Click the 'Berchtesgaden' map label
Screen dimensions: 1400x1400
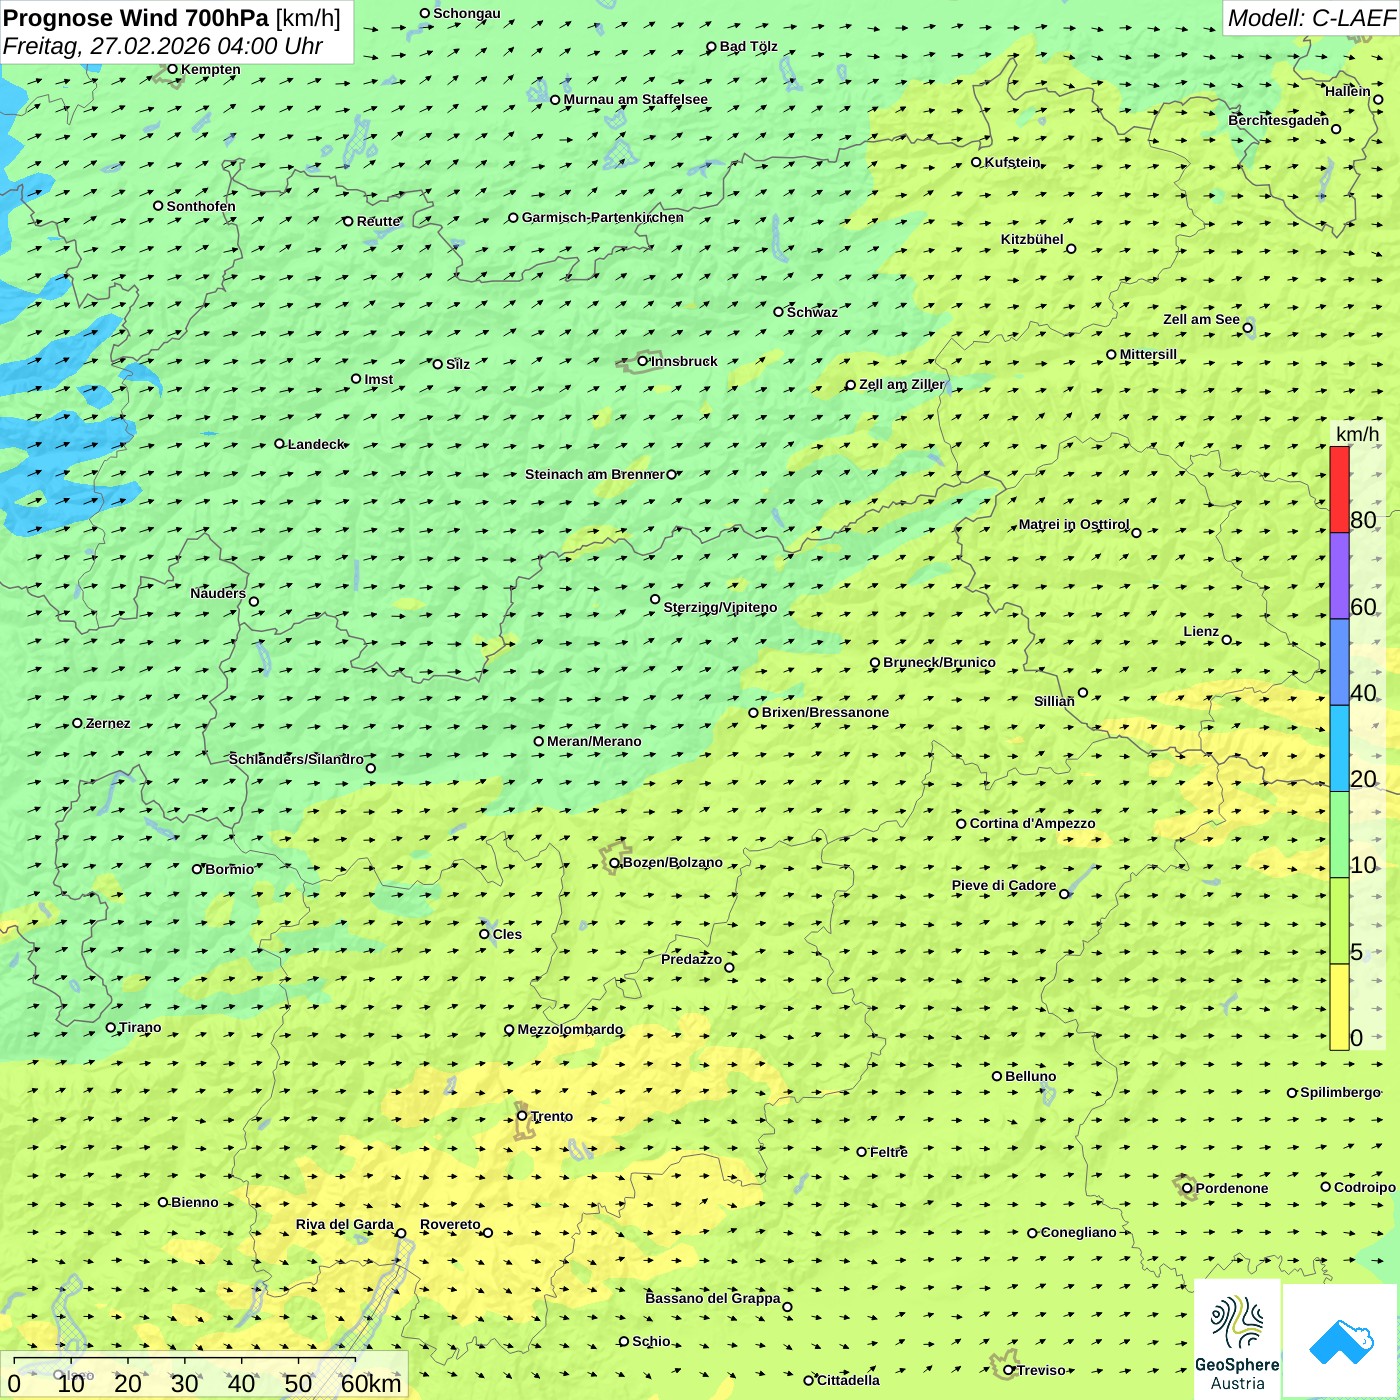coord(1278,120)
